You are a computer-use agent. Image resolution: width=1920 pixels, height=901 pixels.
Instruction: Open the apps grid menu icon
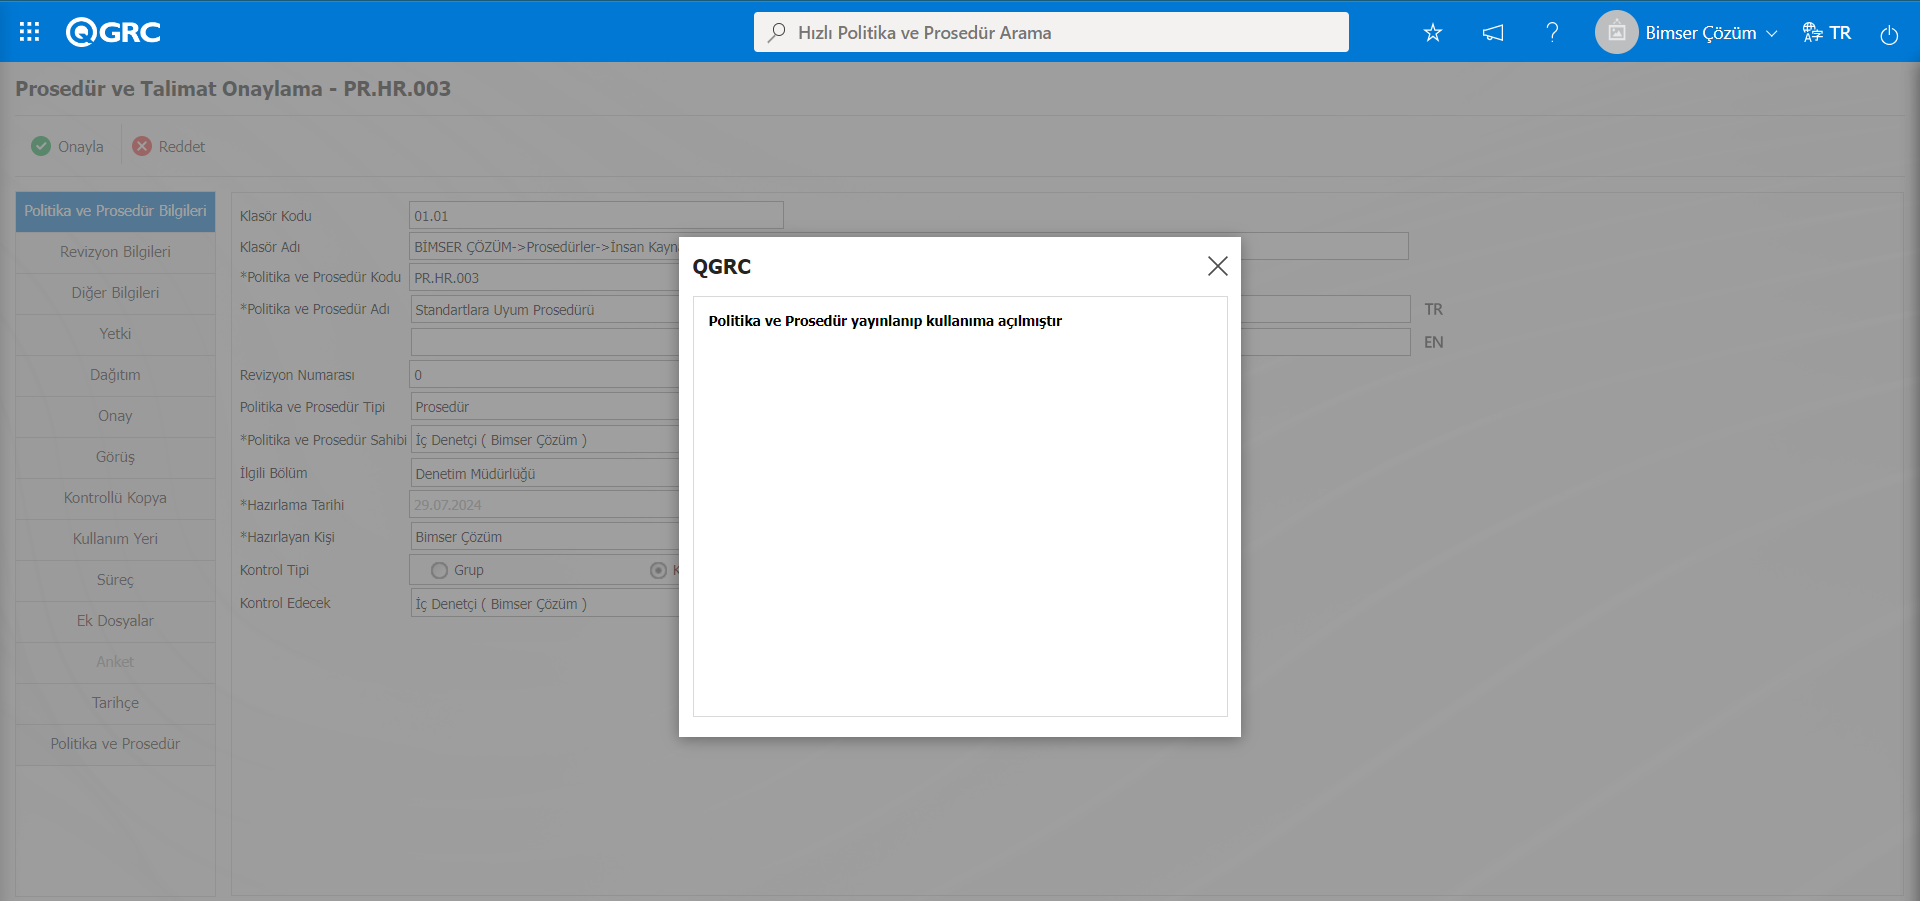(x=30, y=32)
